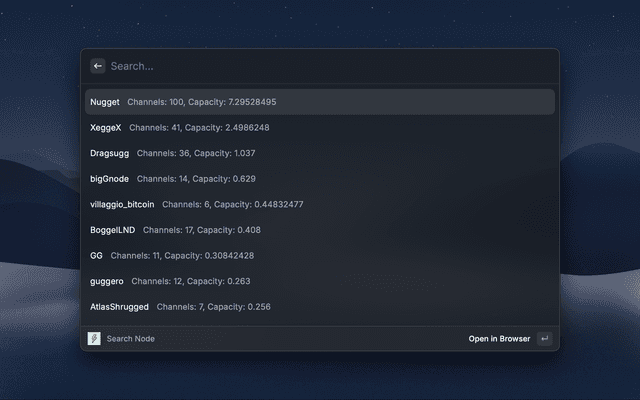640x400 pixels.
Task: Click the back arrow icon
Action: [x=98, y=66]
